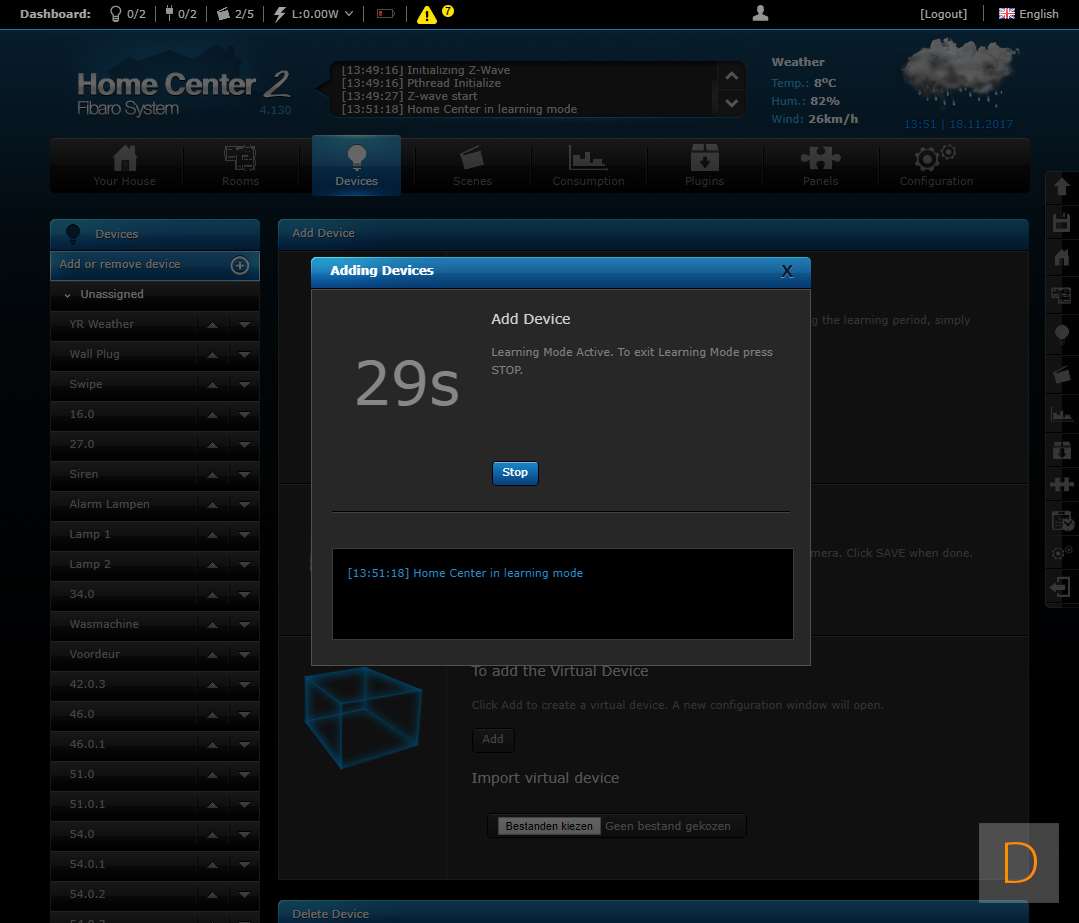Click the user profile icon in top bar
The width and height of the screenshot is (1079, 923).
pos(760,13)
